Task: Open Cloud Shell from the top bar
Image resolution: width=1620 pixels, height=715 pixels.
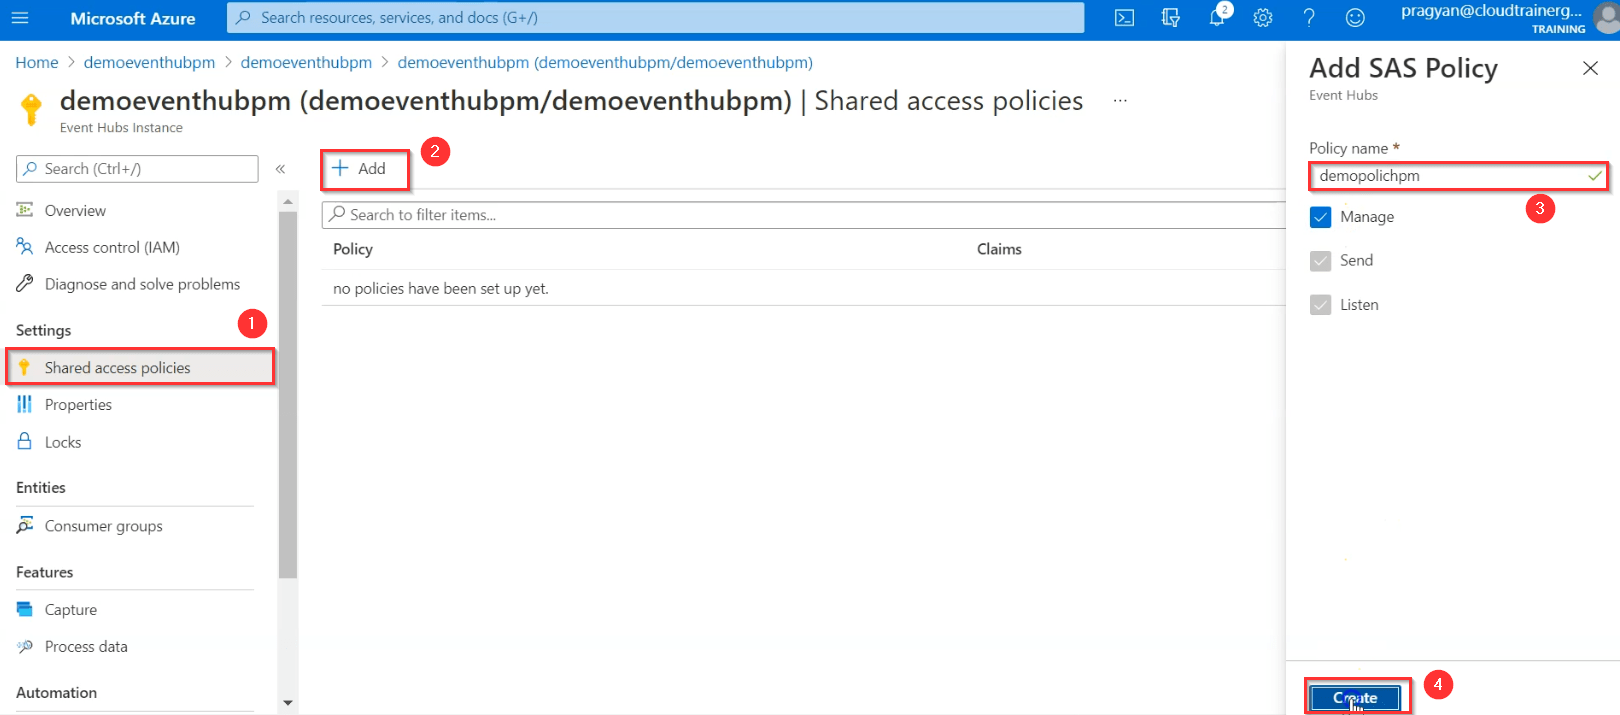Action: tap(1124, 18)
